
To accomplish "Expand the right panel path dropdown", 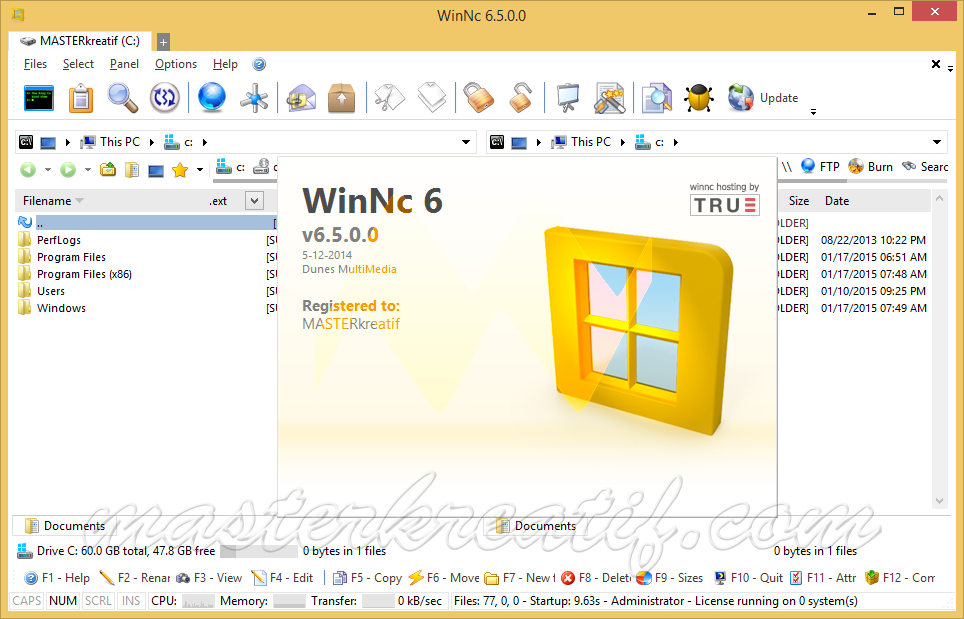I will (937, 143).
